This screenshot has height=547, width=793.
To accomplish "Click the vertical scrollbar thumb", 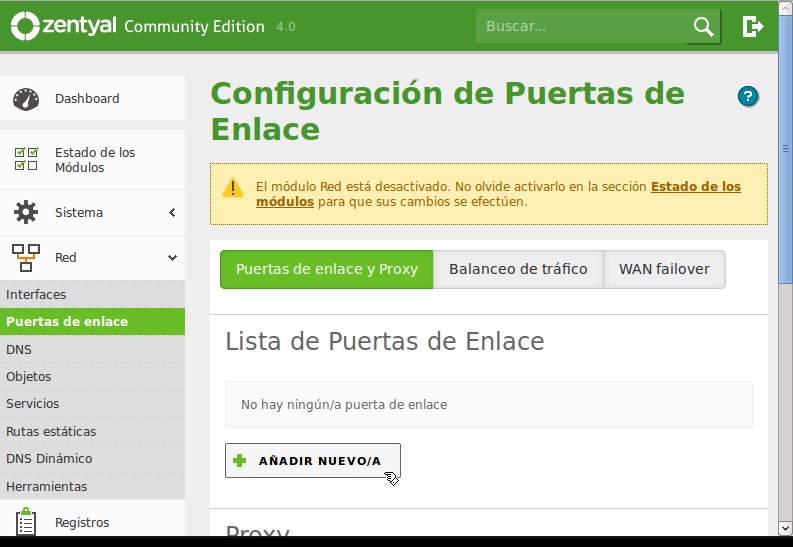I will pyautogui.click(x=785, y=149).
